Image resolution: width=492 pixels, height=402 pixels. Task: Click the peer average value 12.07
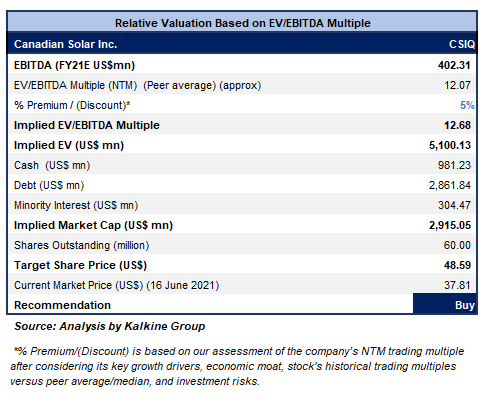coord(457,85)
